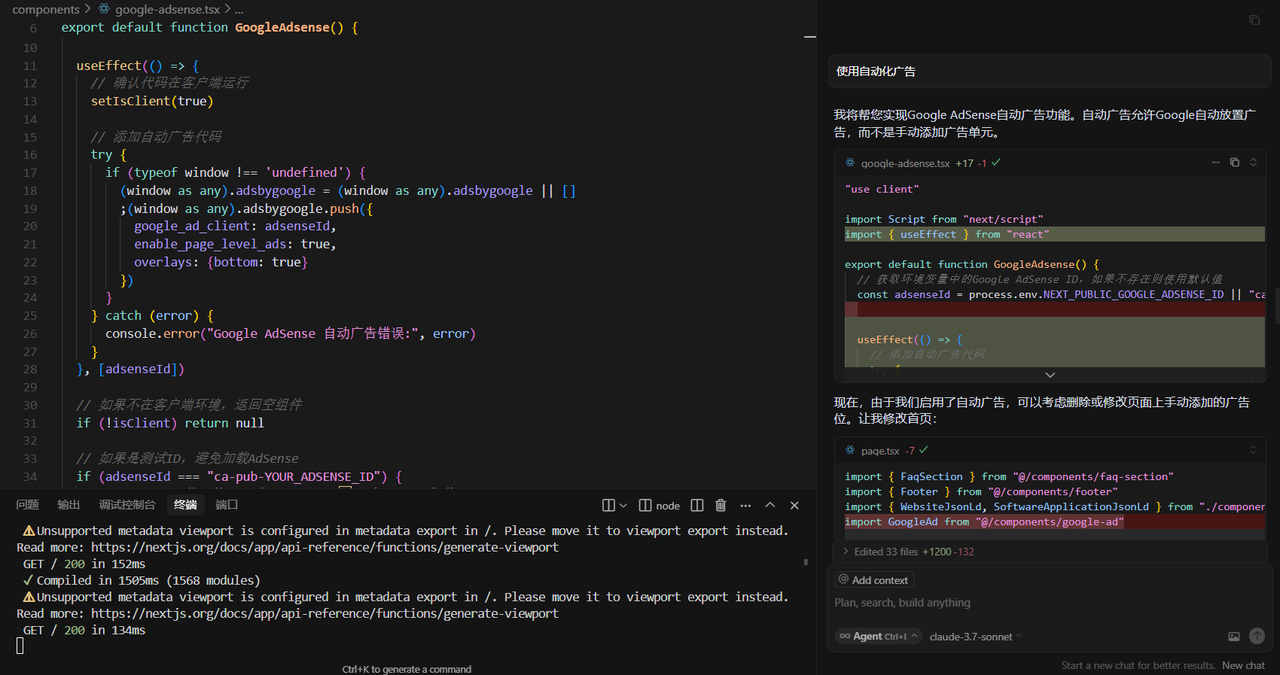Attach an image via the image icon
The height and width of the screenshot is (675, 1280).
pyautogui.click(x=1234, y=636)
